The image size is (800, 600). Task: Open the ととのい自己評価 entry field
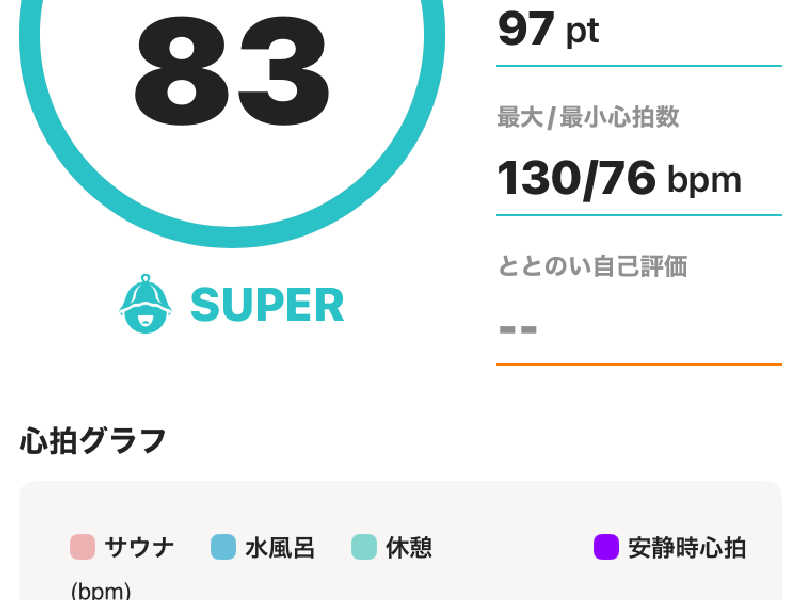pos(639,310)
